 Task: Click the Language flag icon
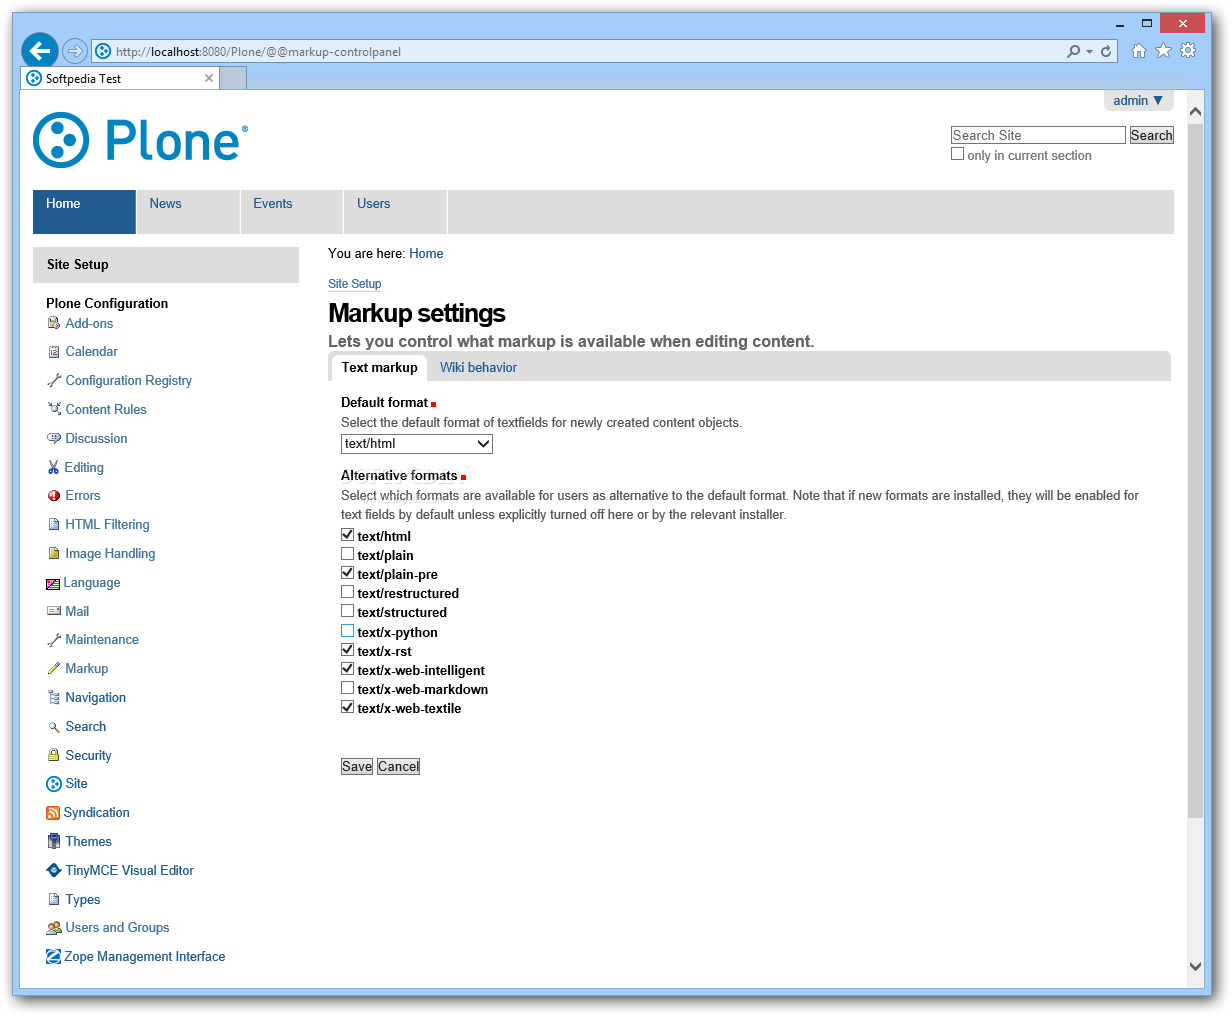(53, 583)
